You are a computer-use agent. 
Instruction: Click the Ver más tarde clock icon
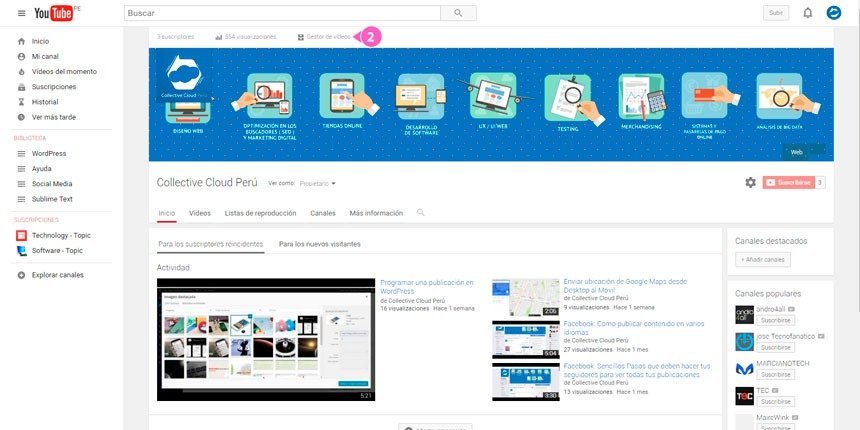tap(21, 117)
